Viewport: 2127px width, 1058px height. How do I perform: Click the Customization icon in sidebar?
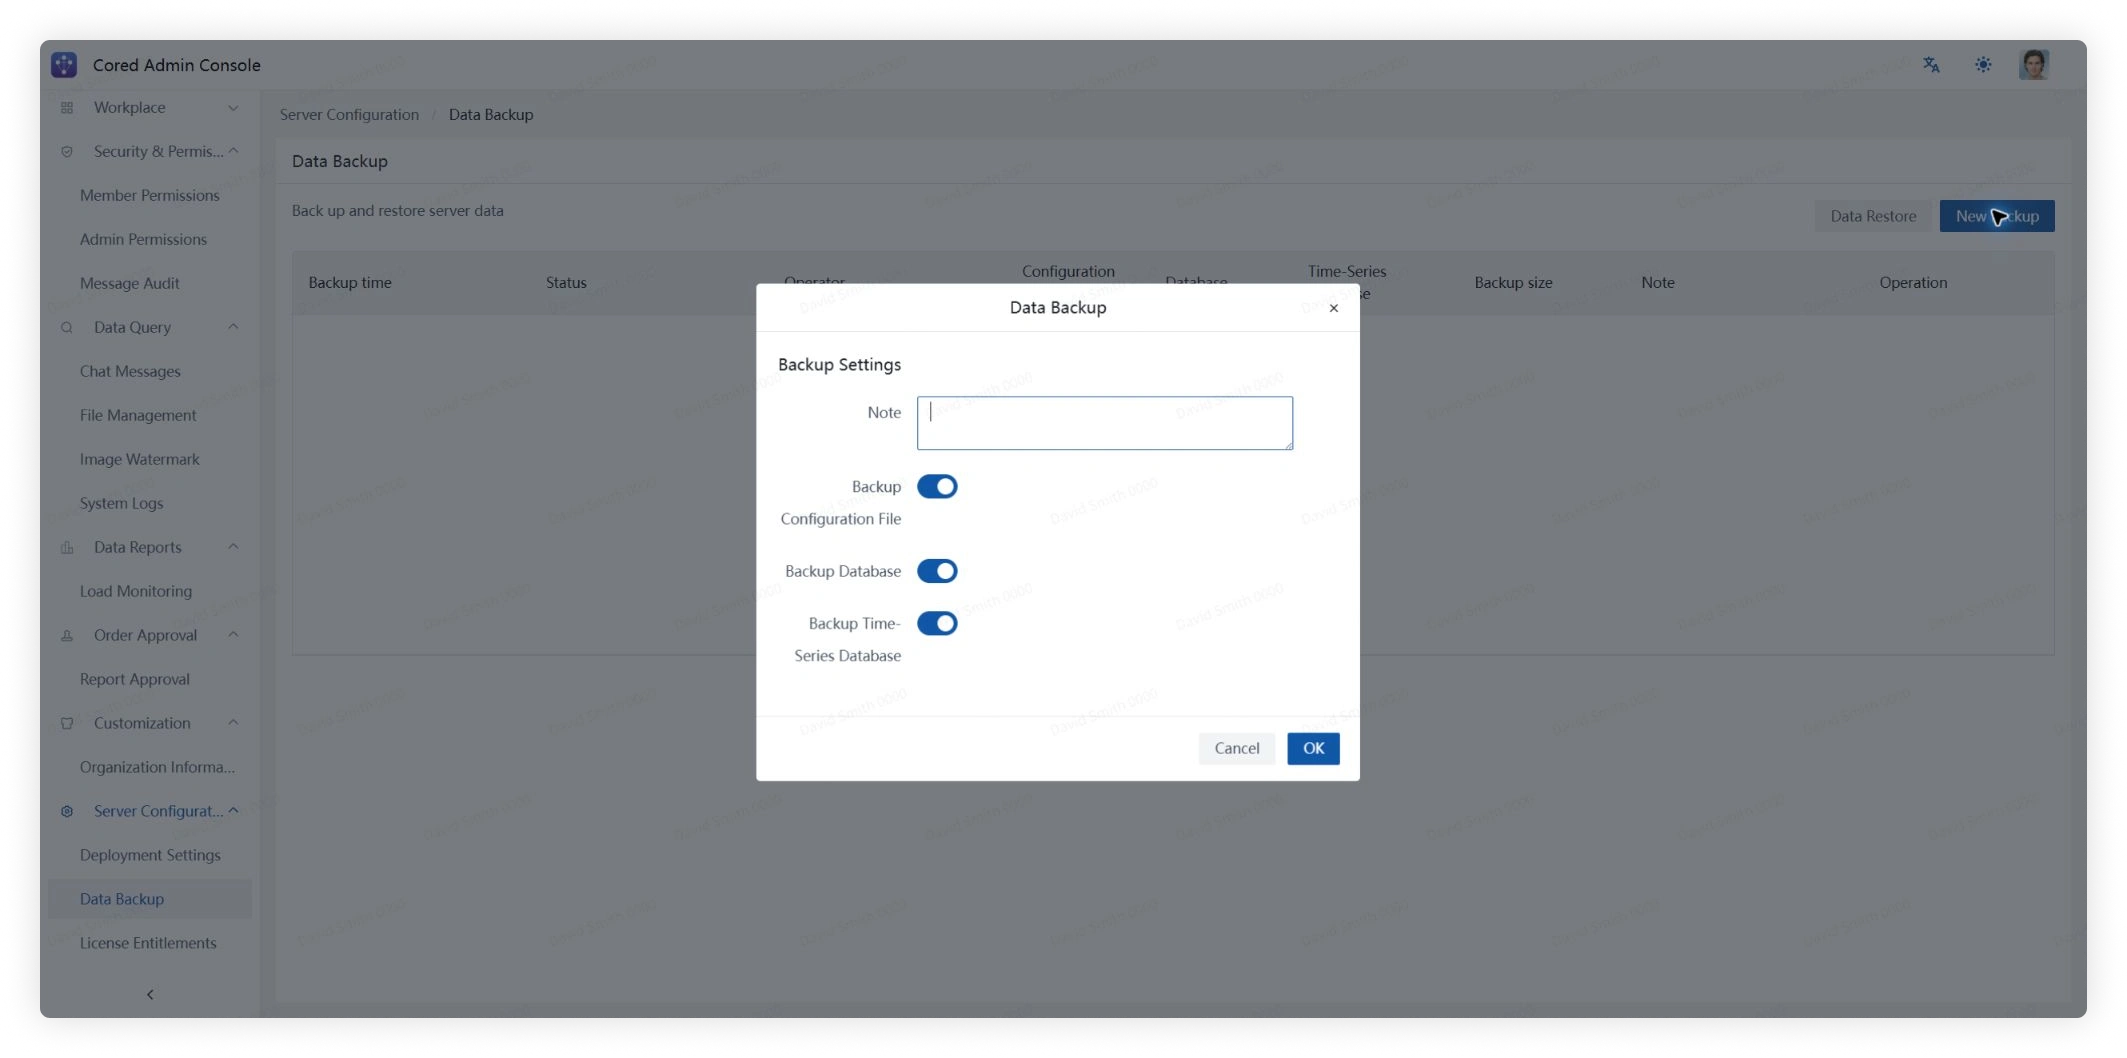pyautogui.click(x=67, y=724)
